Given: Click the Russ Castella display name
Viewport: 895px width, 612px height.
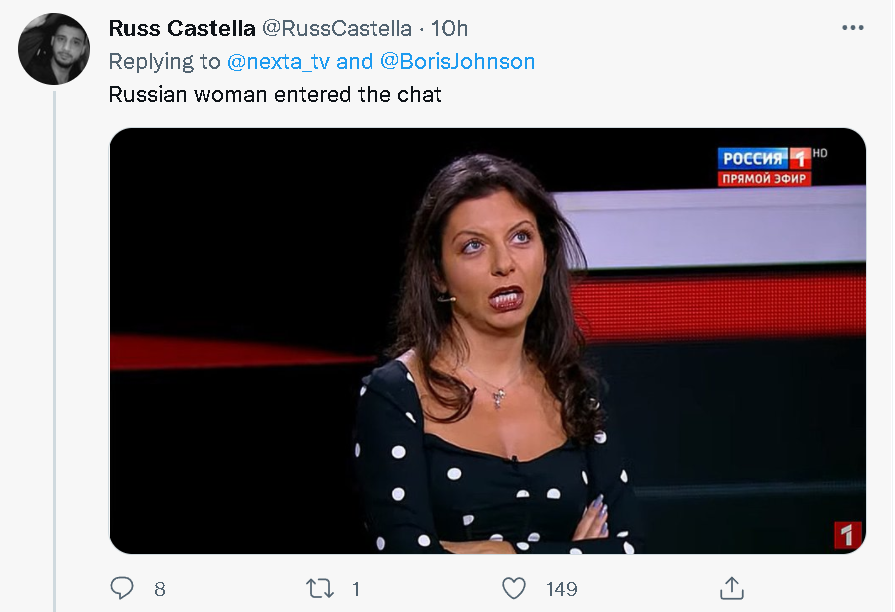Looking at the screenshot, I should (x=181, y=28).
